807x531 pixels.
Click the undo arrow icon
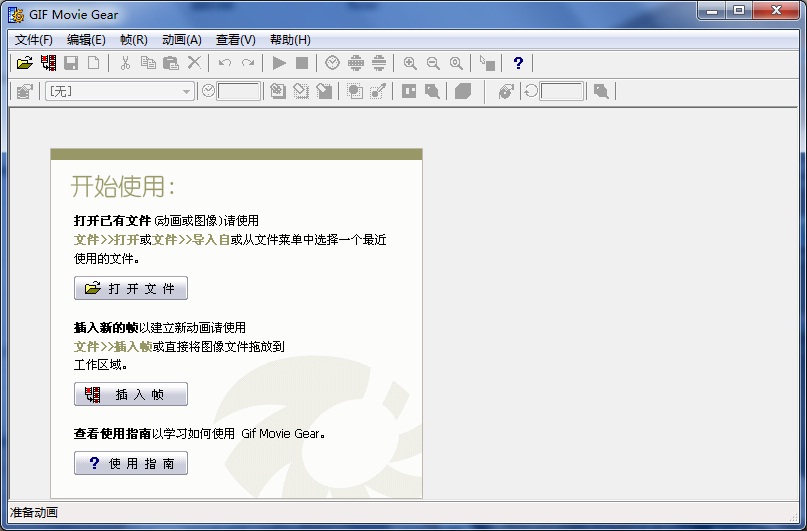(225, 63)
